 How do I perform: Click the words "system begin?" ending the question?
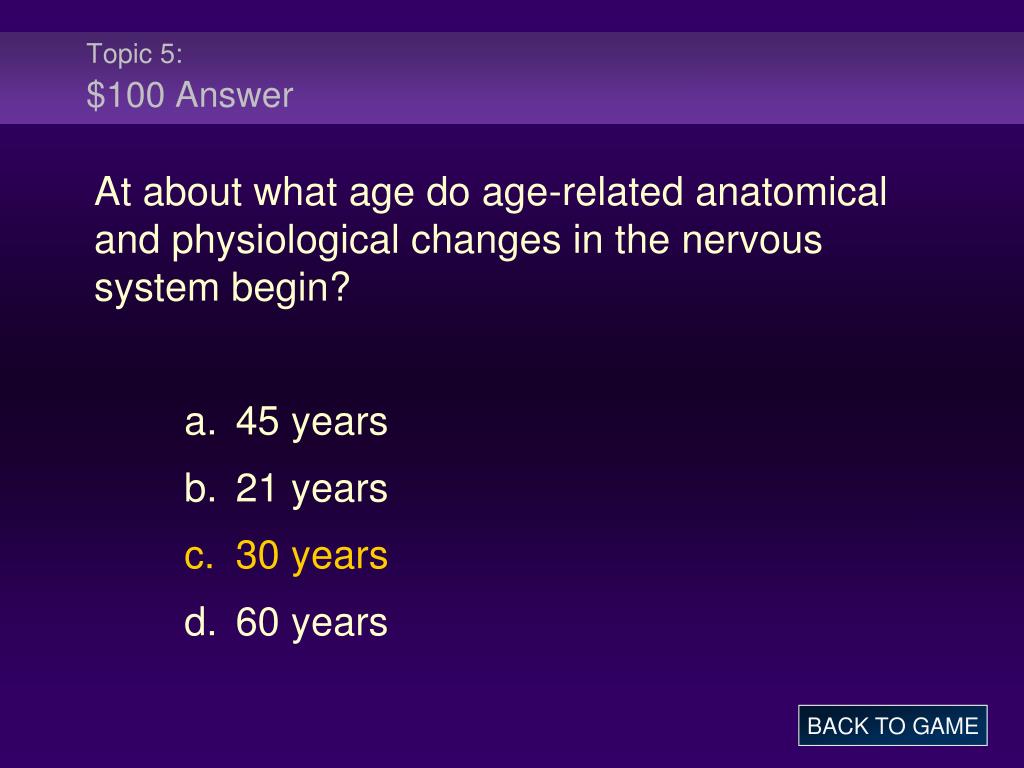(223, 289)
